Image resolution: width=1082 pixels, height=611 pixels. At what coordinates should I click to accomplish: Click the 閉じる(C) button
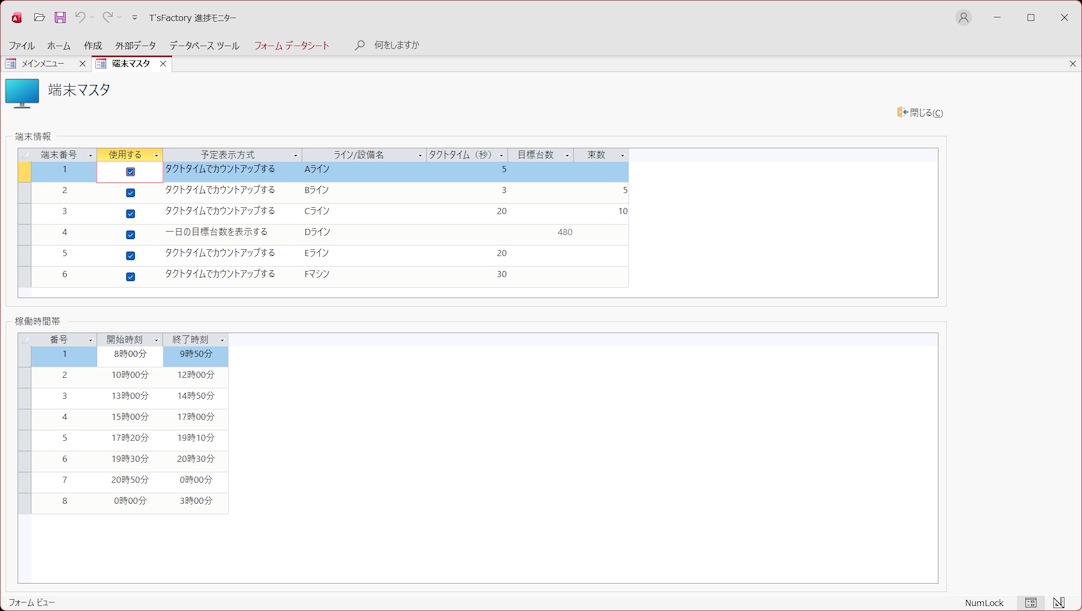(x=920, y=113)
